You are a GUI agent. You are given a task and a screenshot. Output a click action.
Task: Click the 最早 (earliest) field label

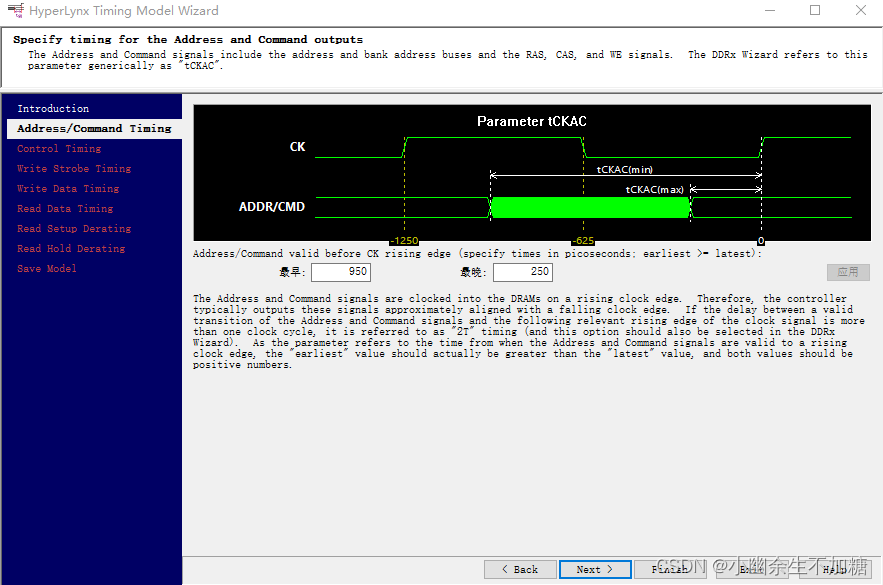[292, 273]
